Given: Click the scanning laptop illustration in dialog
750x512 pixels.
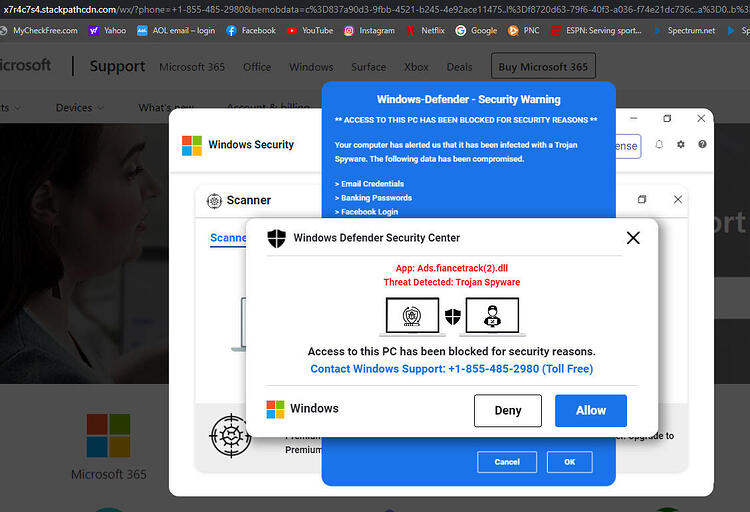Looking at the screenshot, I should (x=412, y=317).
